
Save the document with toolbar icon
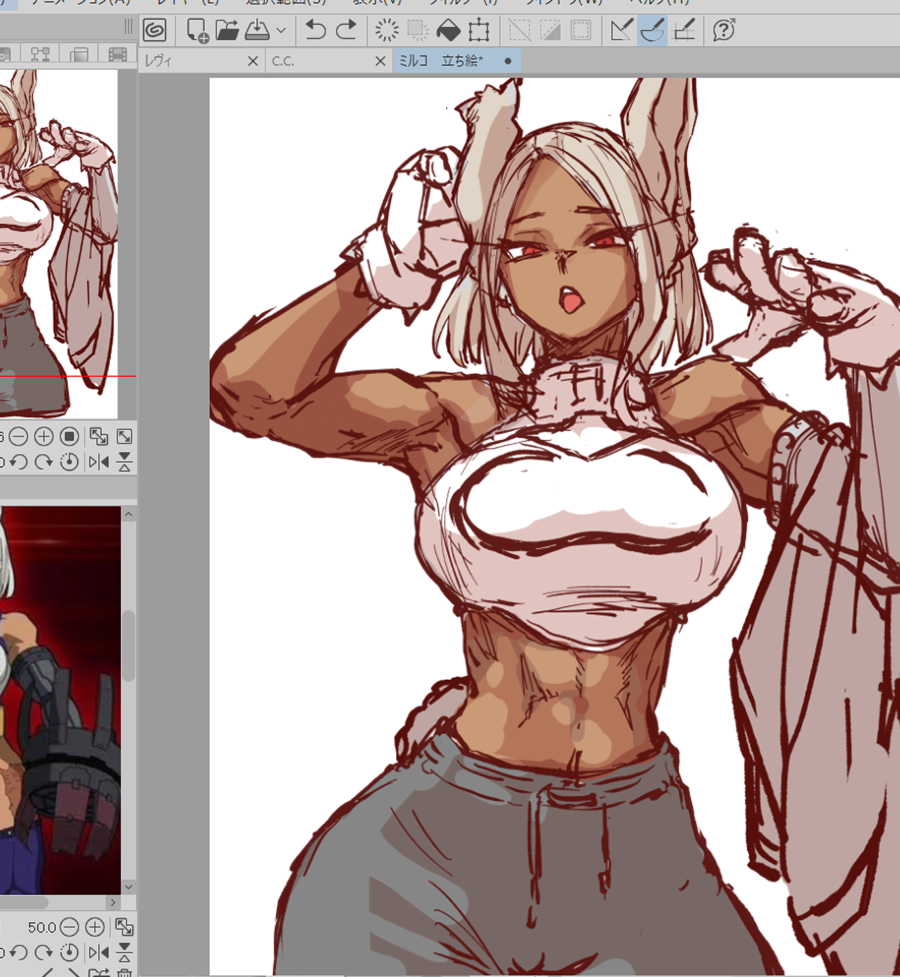257,30
